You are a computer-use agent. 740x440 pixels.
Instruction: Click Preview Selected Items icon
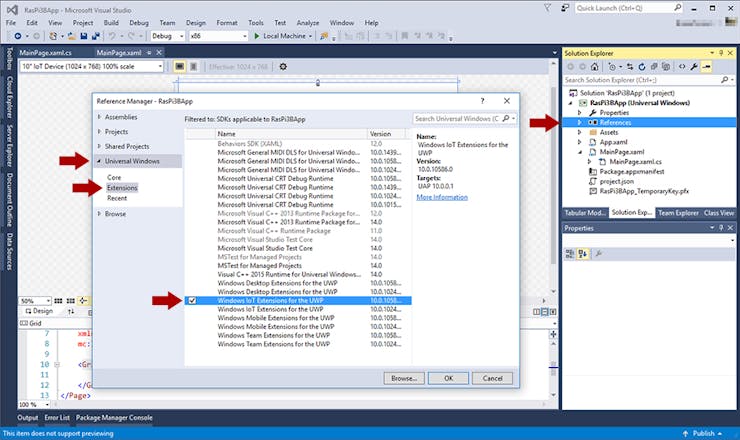point(706,67)
